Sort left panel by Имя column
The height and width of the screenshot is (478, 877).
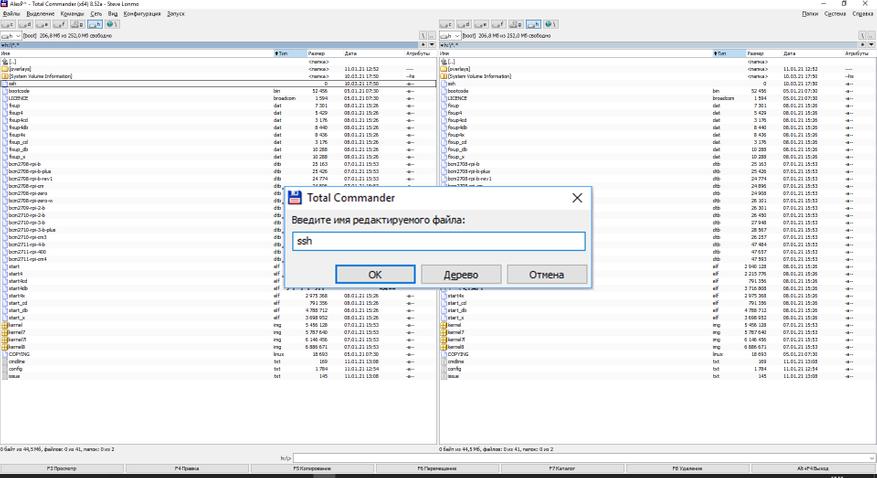(x=136, y=53)
